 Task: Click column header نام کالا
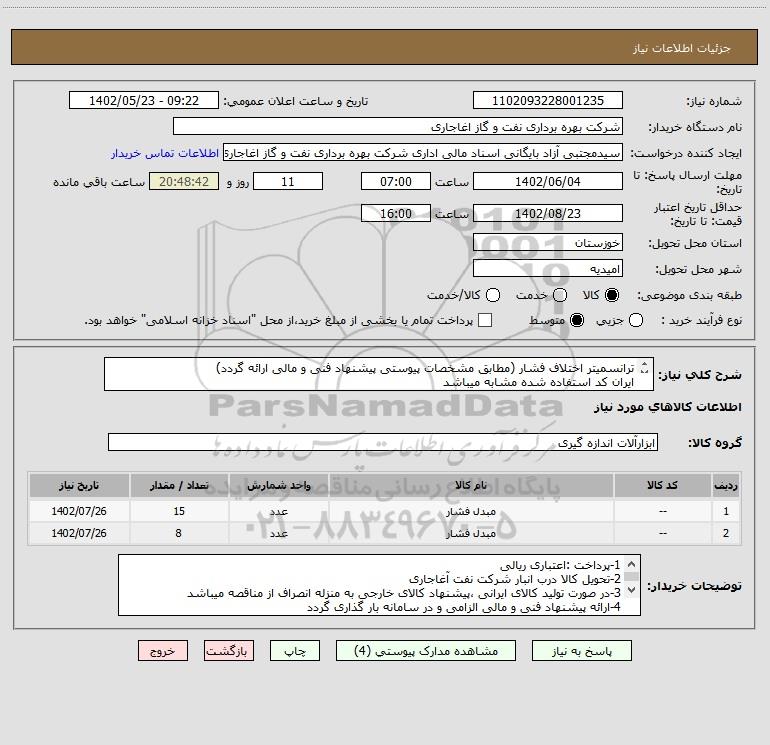(x=471, y=485)
